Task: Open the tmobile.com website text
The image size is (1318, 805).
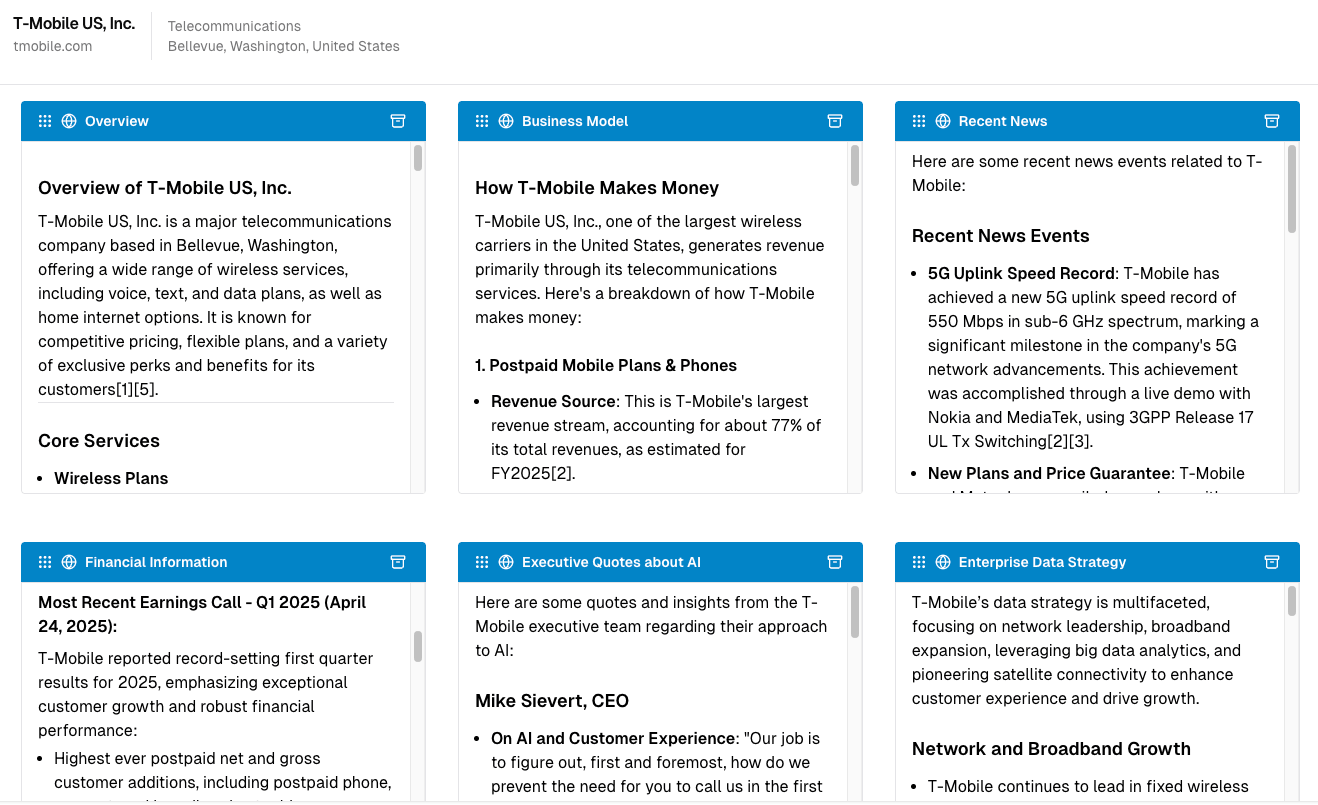Action: [53, 46]
